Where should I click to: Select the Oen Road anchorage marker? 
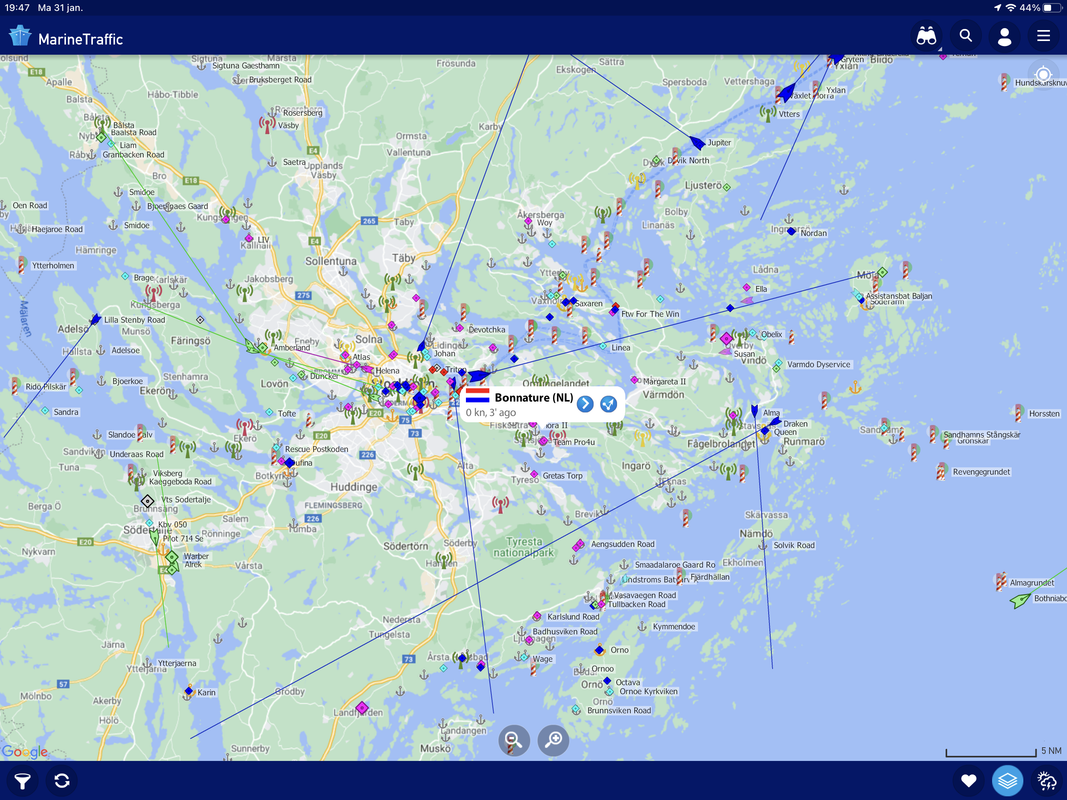3,205
